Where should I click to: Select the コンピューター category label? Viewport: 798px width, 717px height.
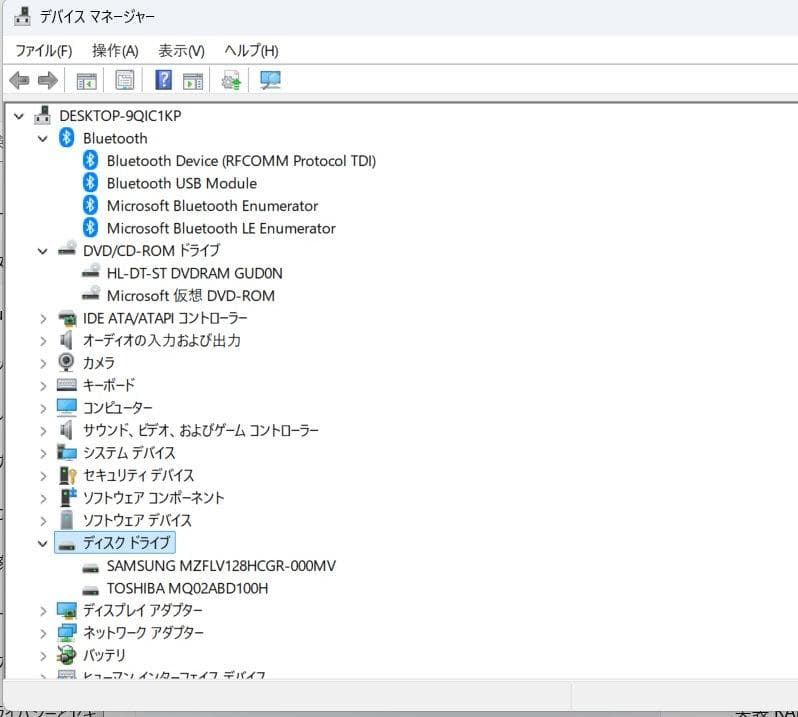[118, 408]
